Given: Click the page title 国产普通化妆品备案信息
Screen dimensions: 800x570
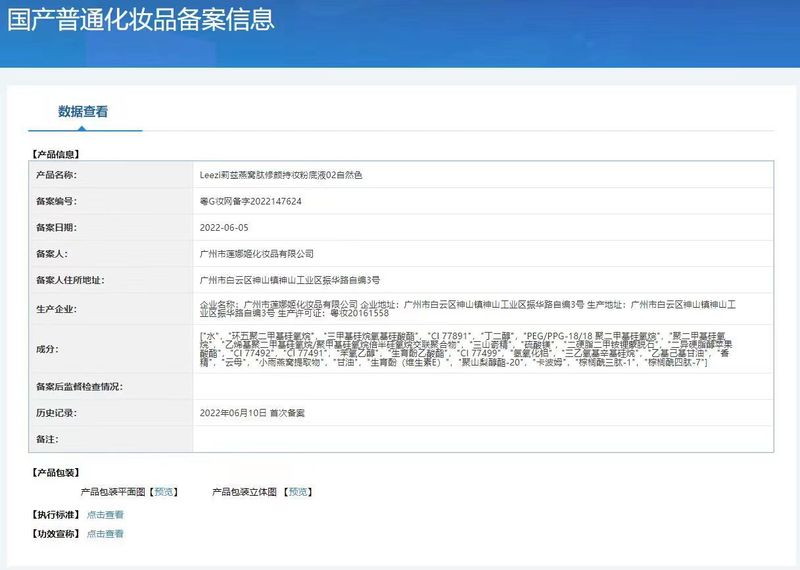Looking at the screenshot, I should (141, 19).
